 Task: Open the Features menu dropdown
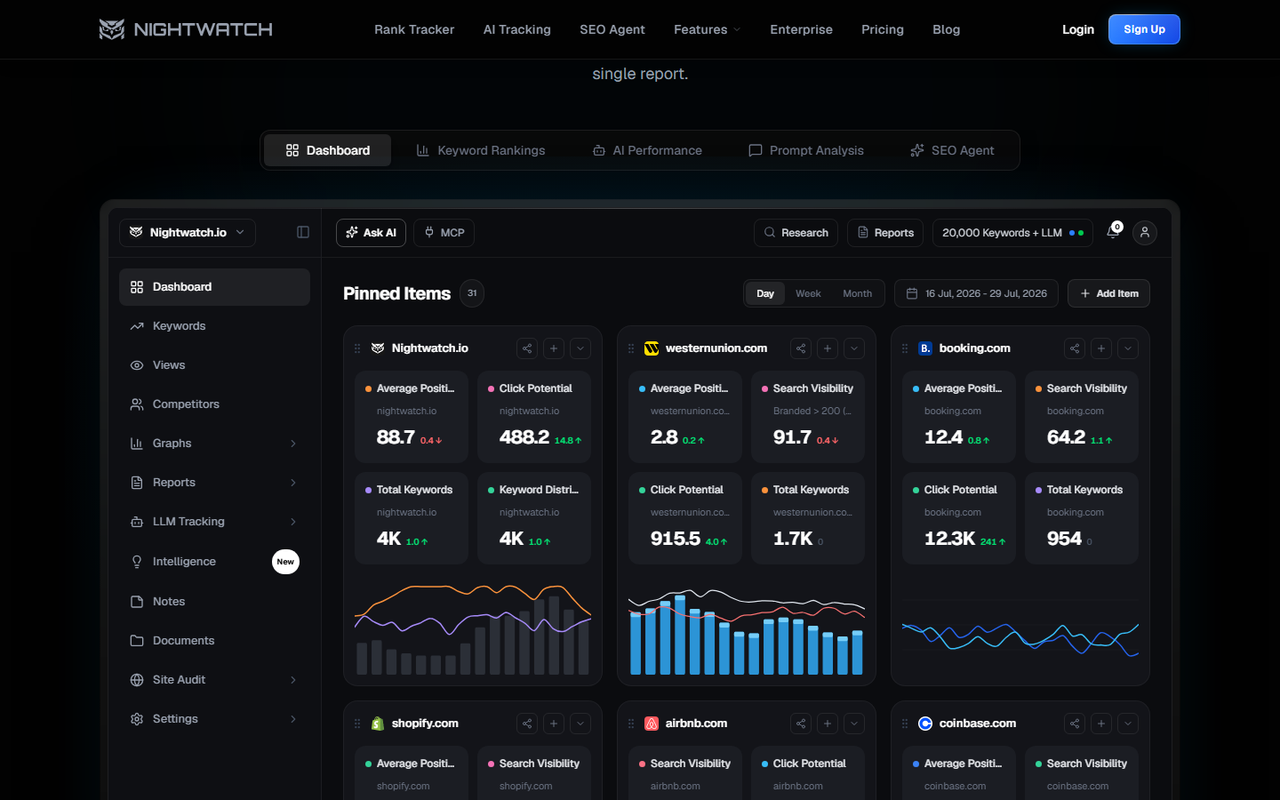(707, 29)
